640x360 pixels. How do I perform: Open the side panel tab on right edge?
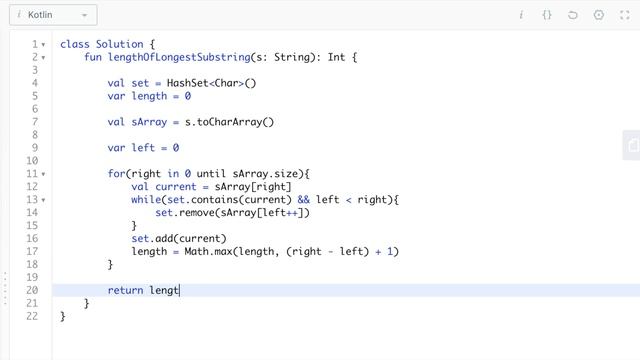[x=631, y=145]
